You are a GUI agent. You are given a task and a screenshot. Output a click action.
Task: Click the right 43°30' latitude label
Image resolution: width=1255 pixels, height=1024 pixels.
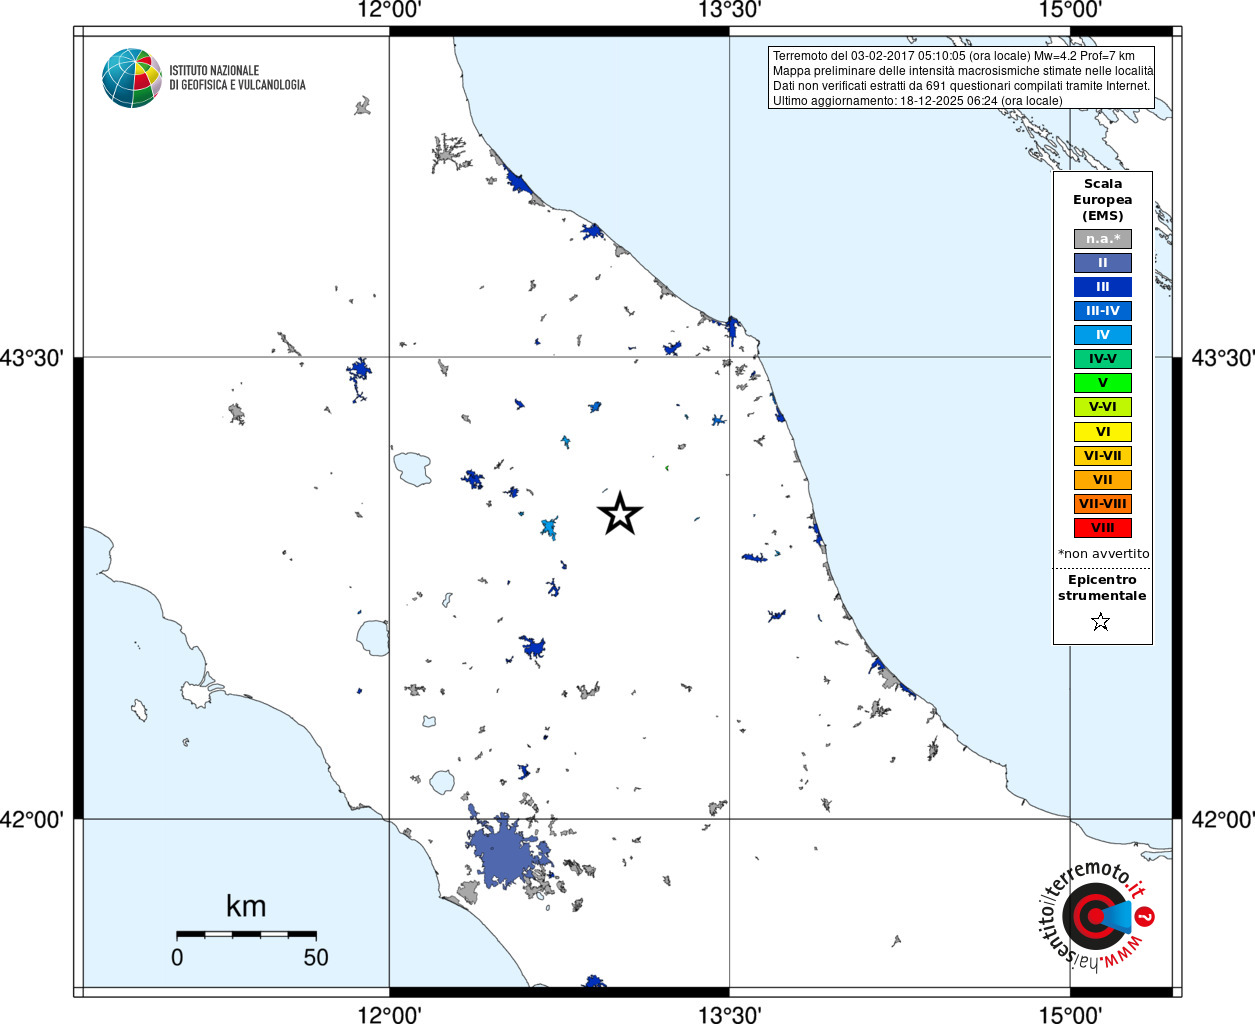[x=1222, y=358]
